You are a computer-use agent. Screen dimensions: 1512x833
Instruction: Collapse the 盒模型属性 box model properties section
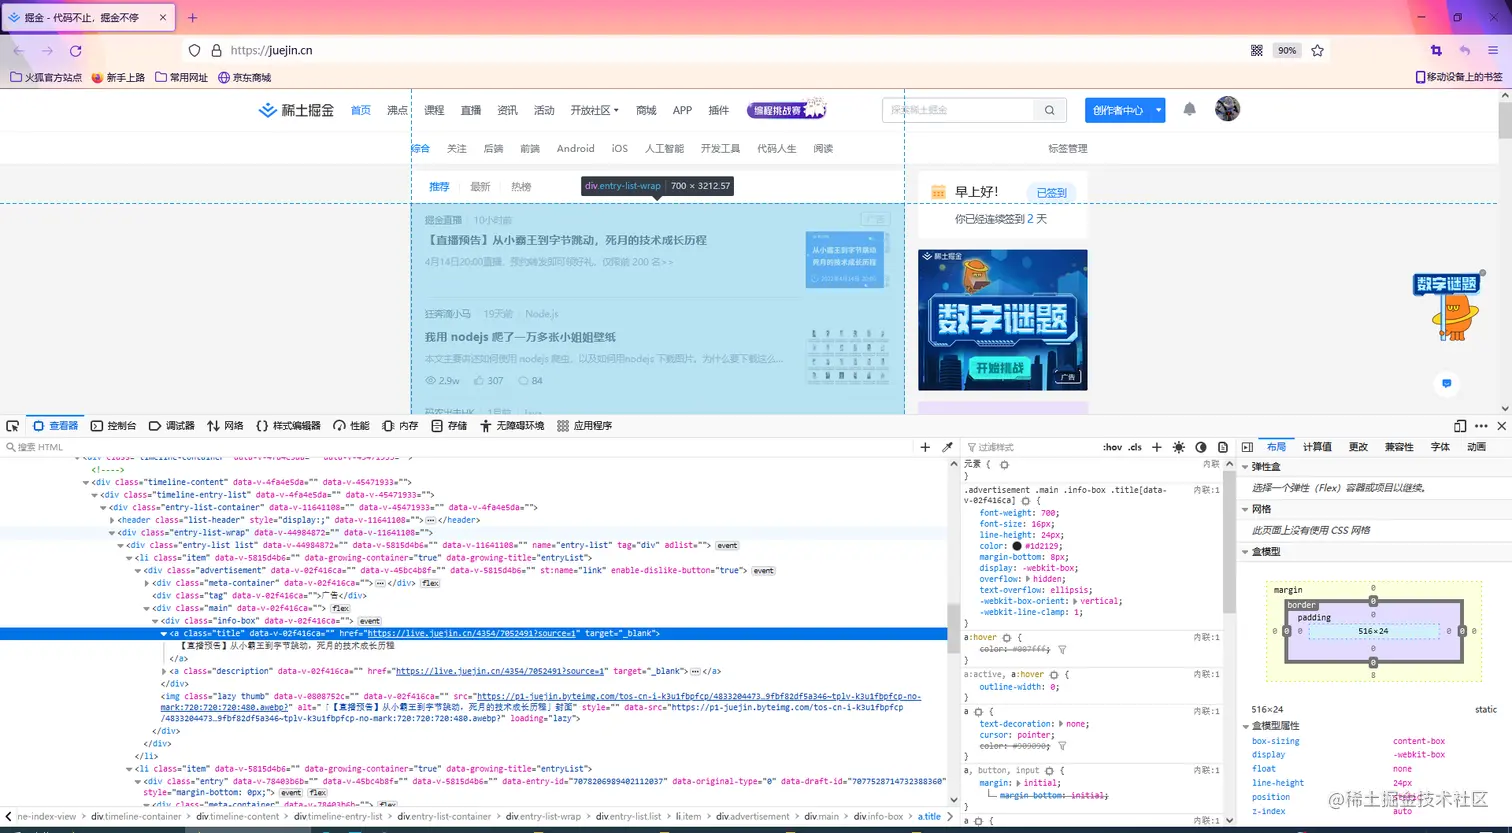[x=1245, y=726]
